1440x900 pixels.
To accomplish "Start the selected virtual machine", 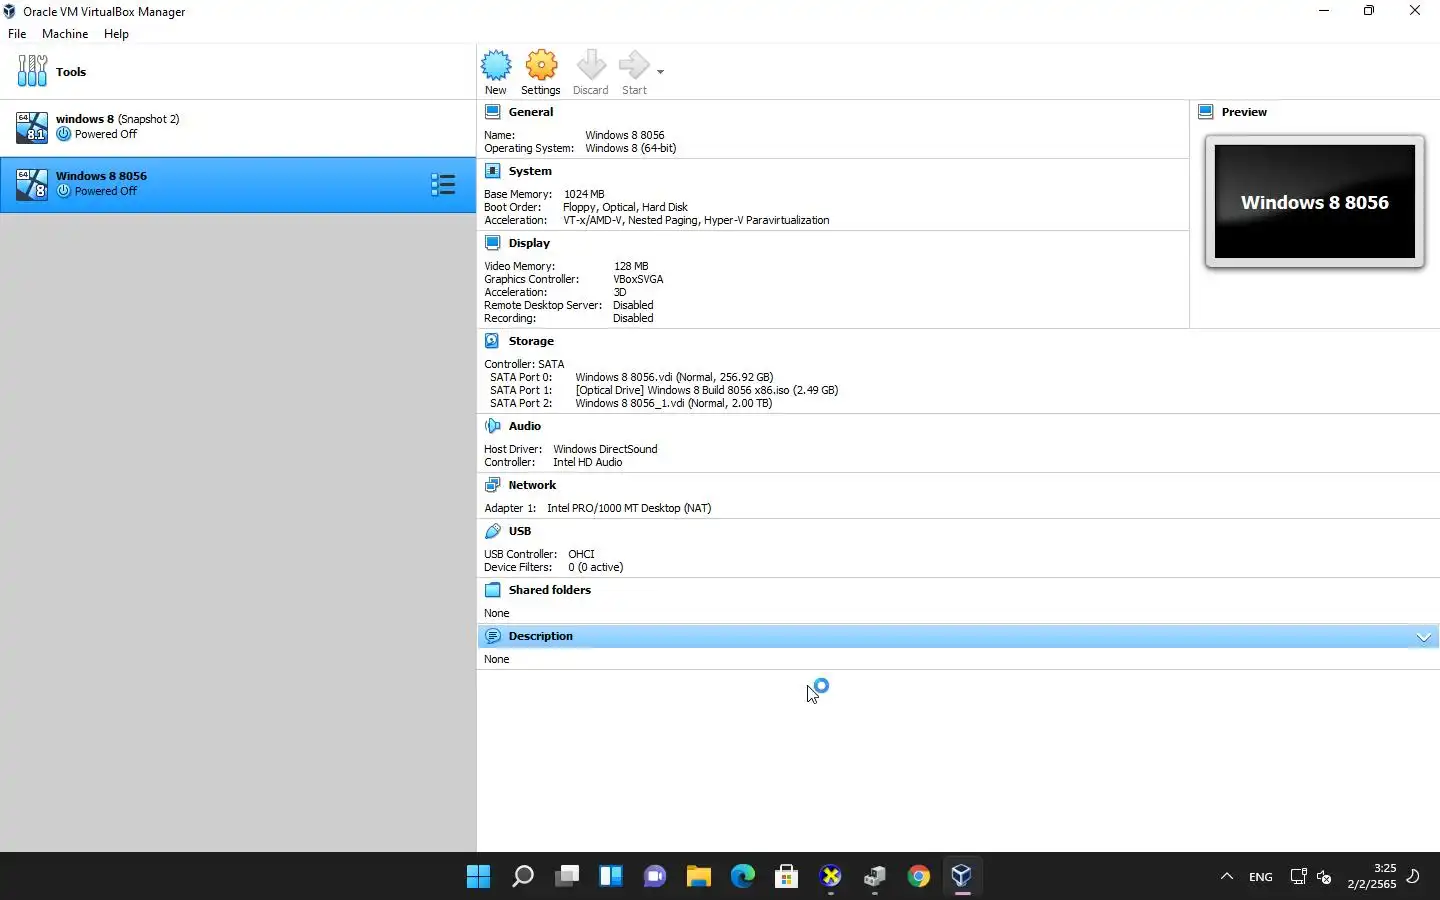I will 634,72.
